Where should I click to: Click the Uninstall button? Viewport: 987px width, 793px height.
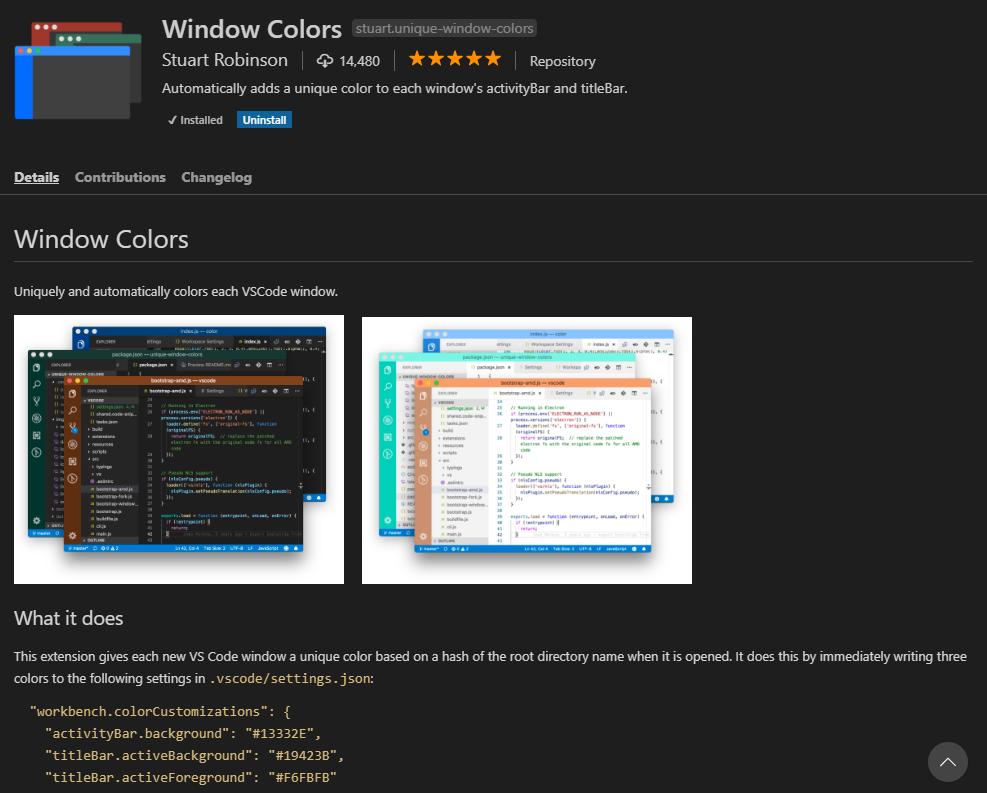[263, 119]
